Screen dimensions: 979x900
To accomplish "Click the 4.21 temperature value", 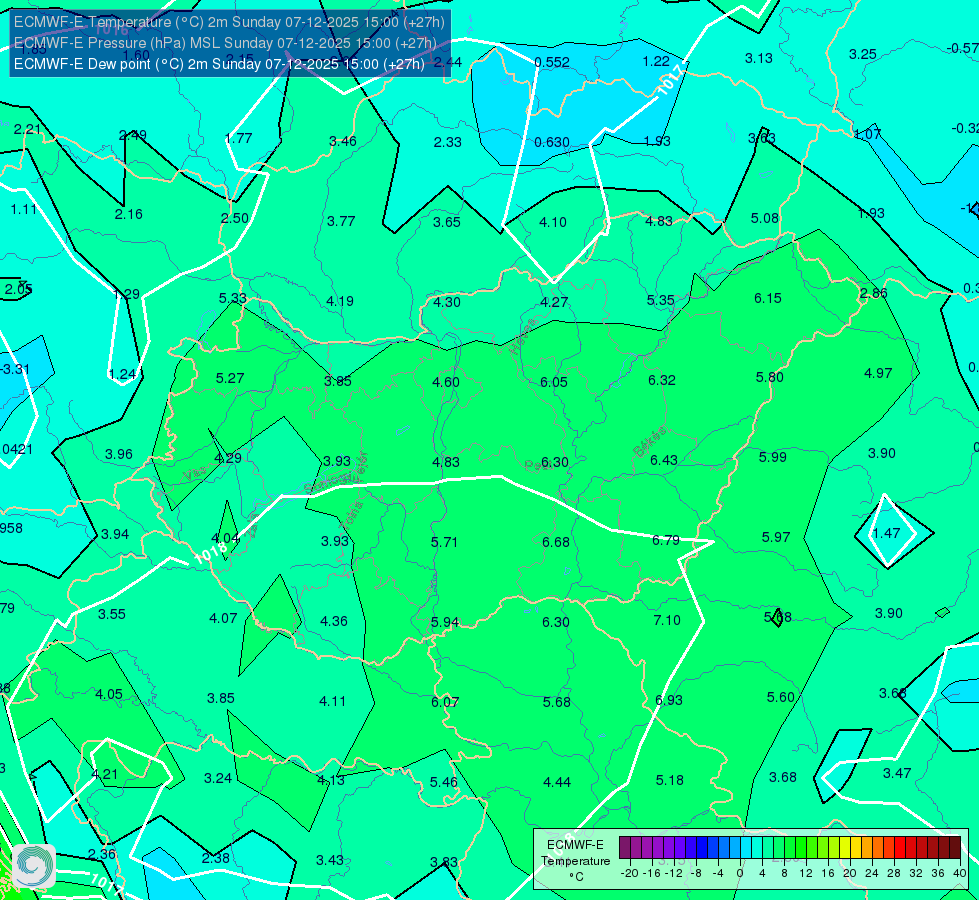I will [105, 774].
